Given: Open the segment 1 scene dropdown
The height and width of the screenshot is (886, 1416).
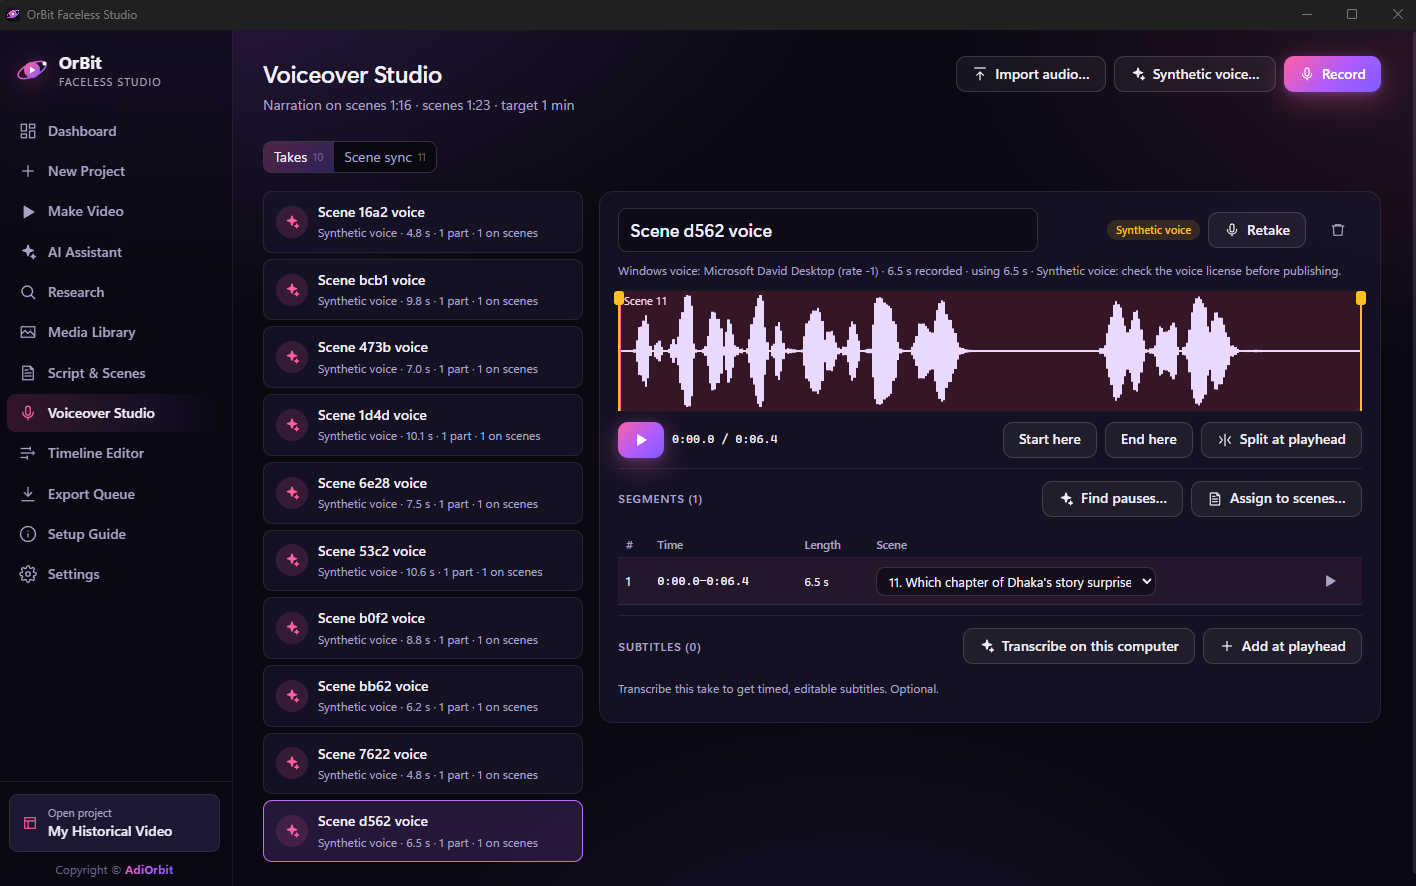Looking at the screenshot, I should tap(1016, 582).
